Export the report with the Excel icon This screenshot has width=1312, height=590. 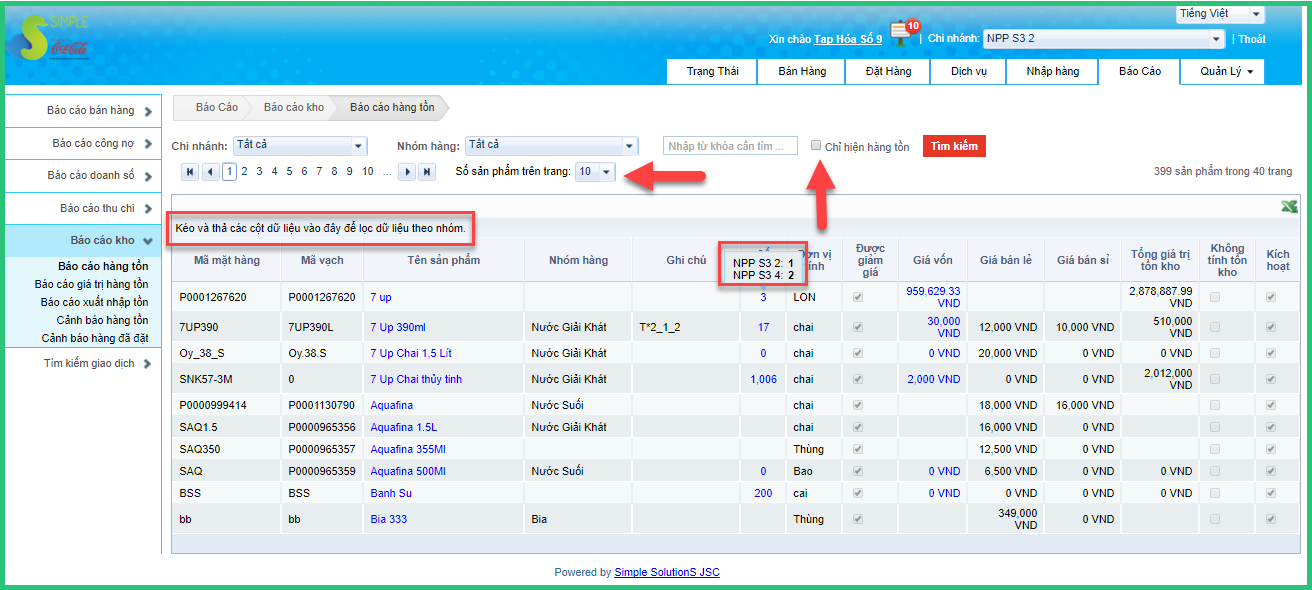point(1290,207)
